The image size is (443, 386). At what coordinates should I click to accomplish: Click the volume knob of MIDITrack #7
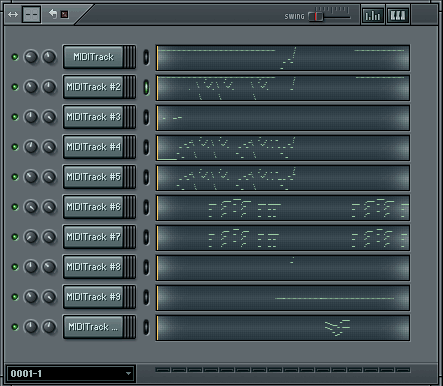pyautogui.click(x=49, y=237)
